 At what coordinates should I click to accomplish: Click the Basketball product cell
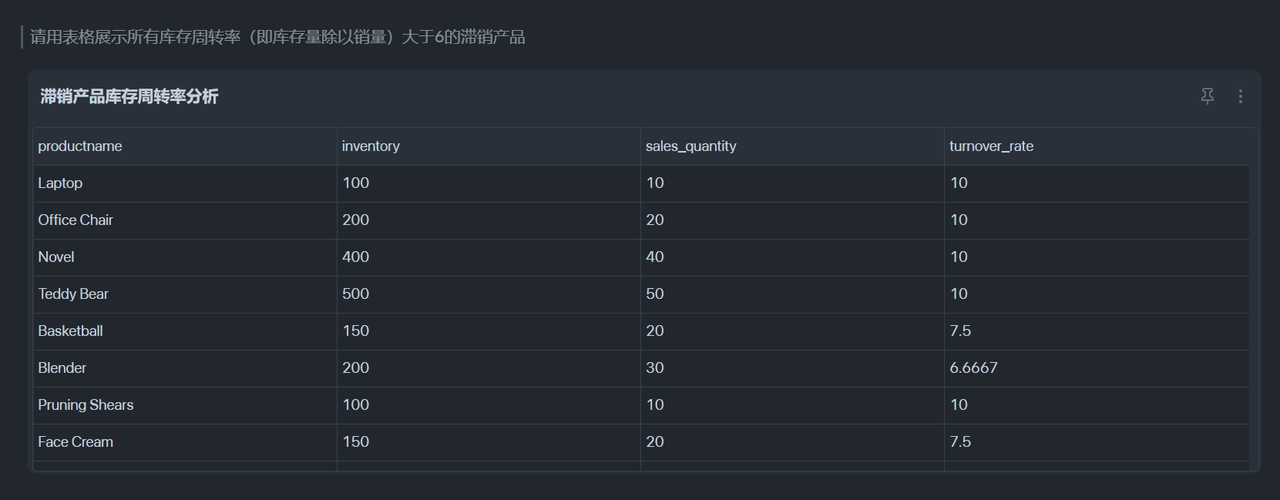click(185, 331)
